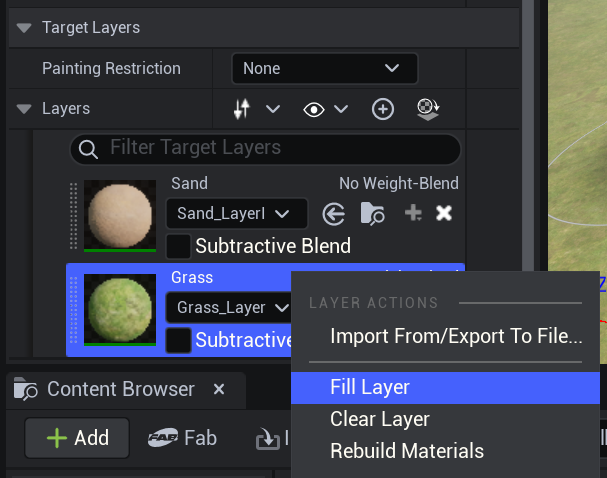Screen dimensions: 607x478
Task: Choose Fill Layer from context menu
Action: pyautogui.click(x=446, y=388)
